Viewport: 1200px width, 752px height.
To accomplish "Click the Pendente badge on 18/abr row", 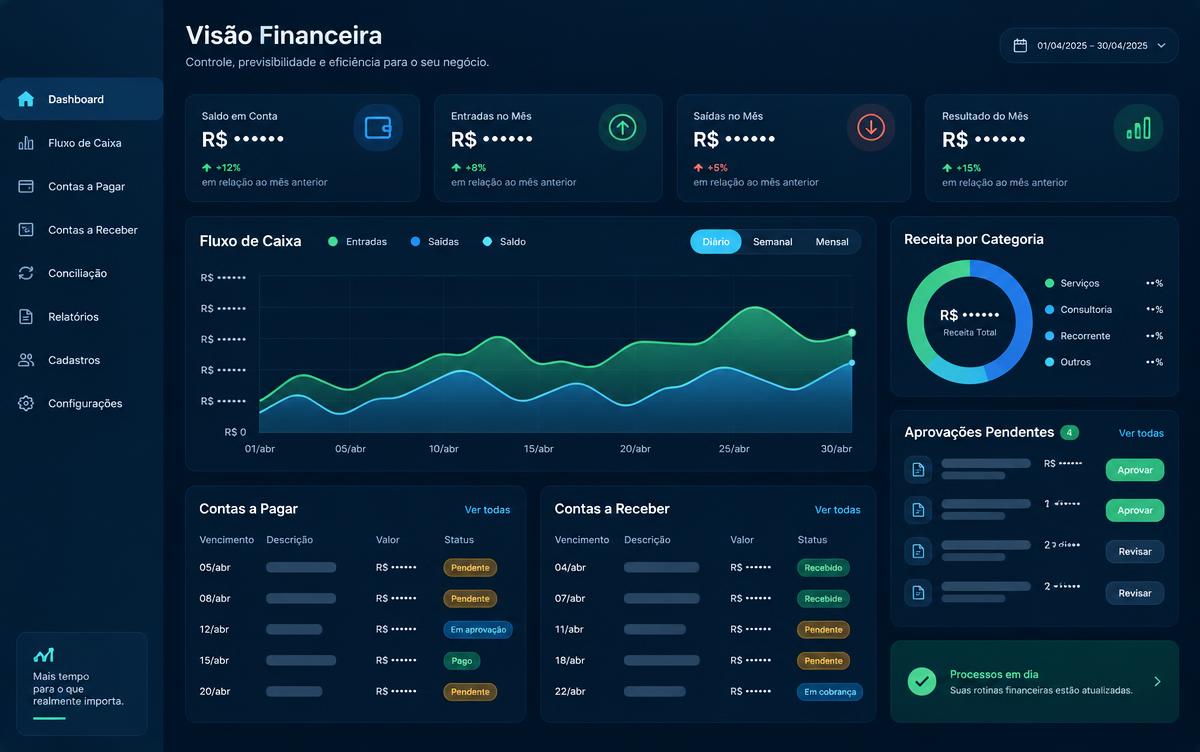I will point(823,661).
